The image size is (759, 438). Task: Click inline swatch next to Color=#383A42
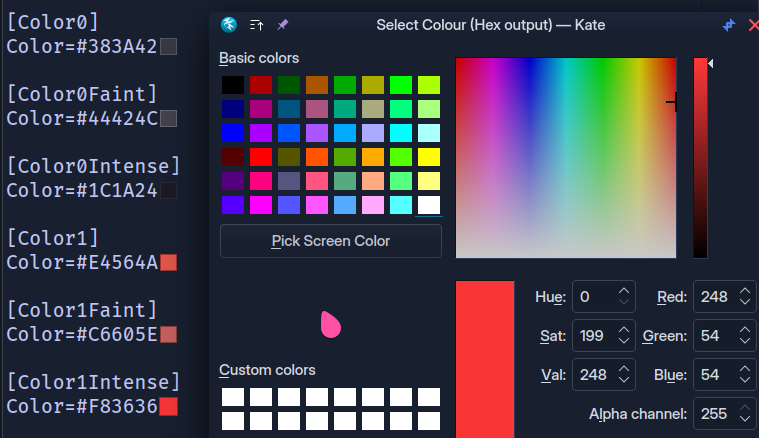pyautogui.click(x=168, y=46)
